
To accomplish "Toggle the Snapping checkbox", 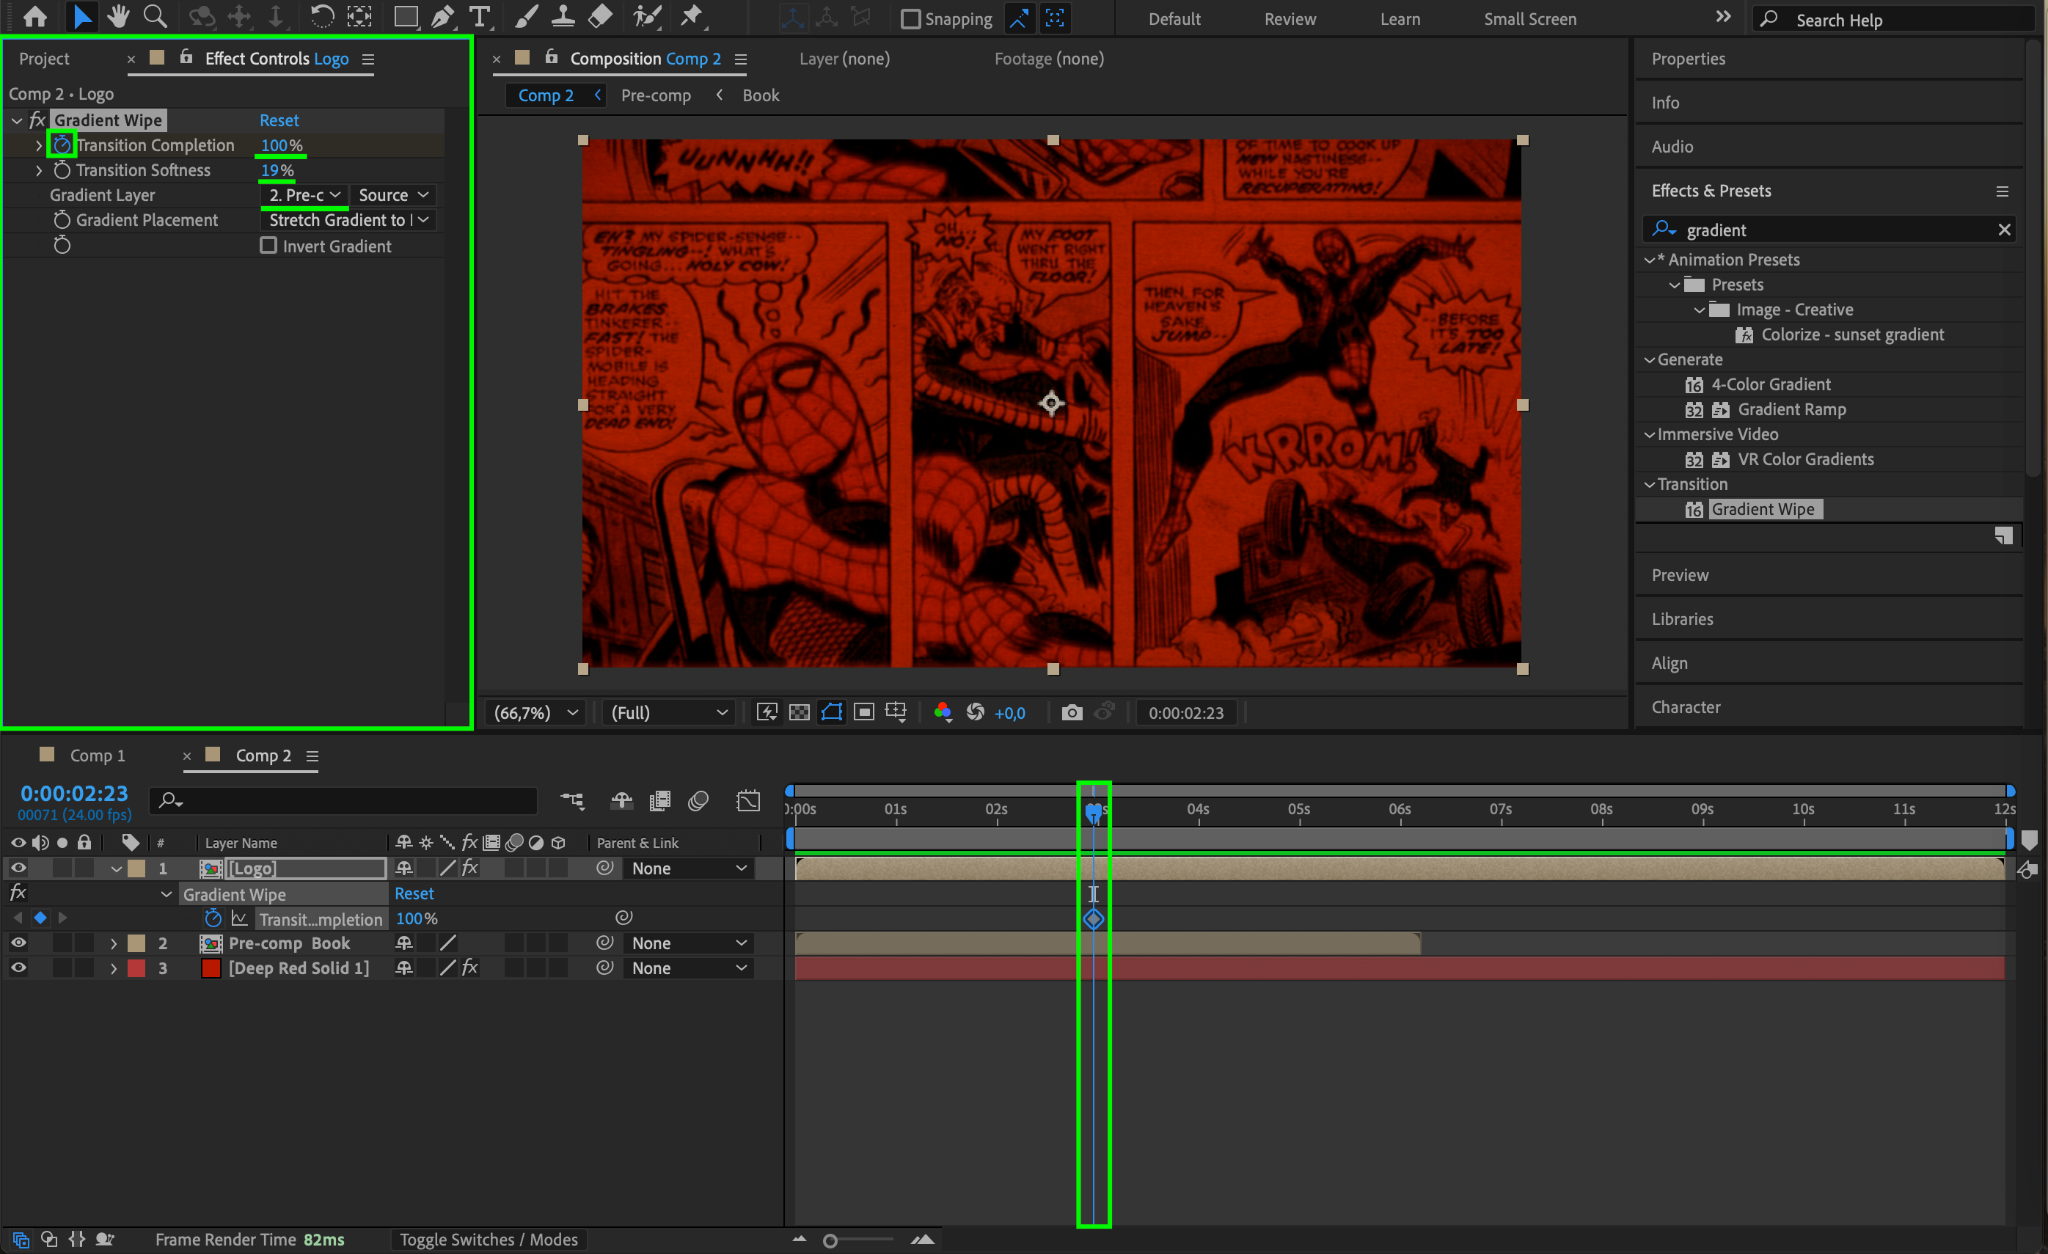I will pyautogui.click(x=911, y=19).
